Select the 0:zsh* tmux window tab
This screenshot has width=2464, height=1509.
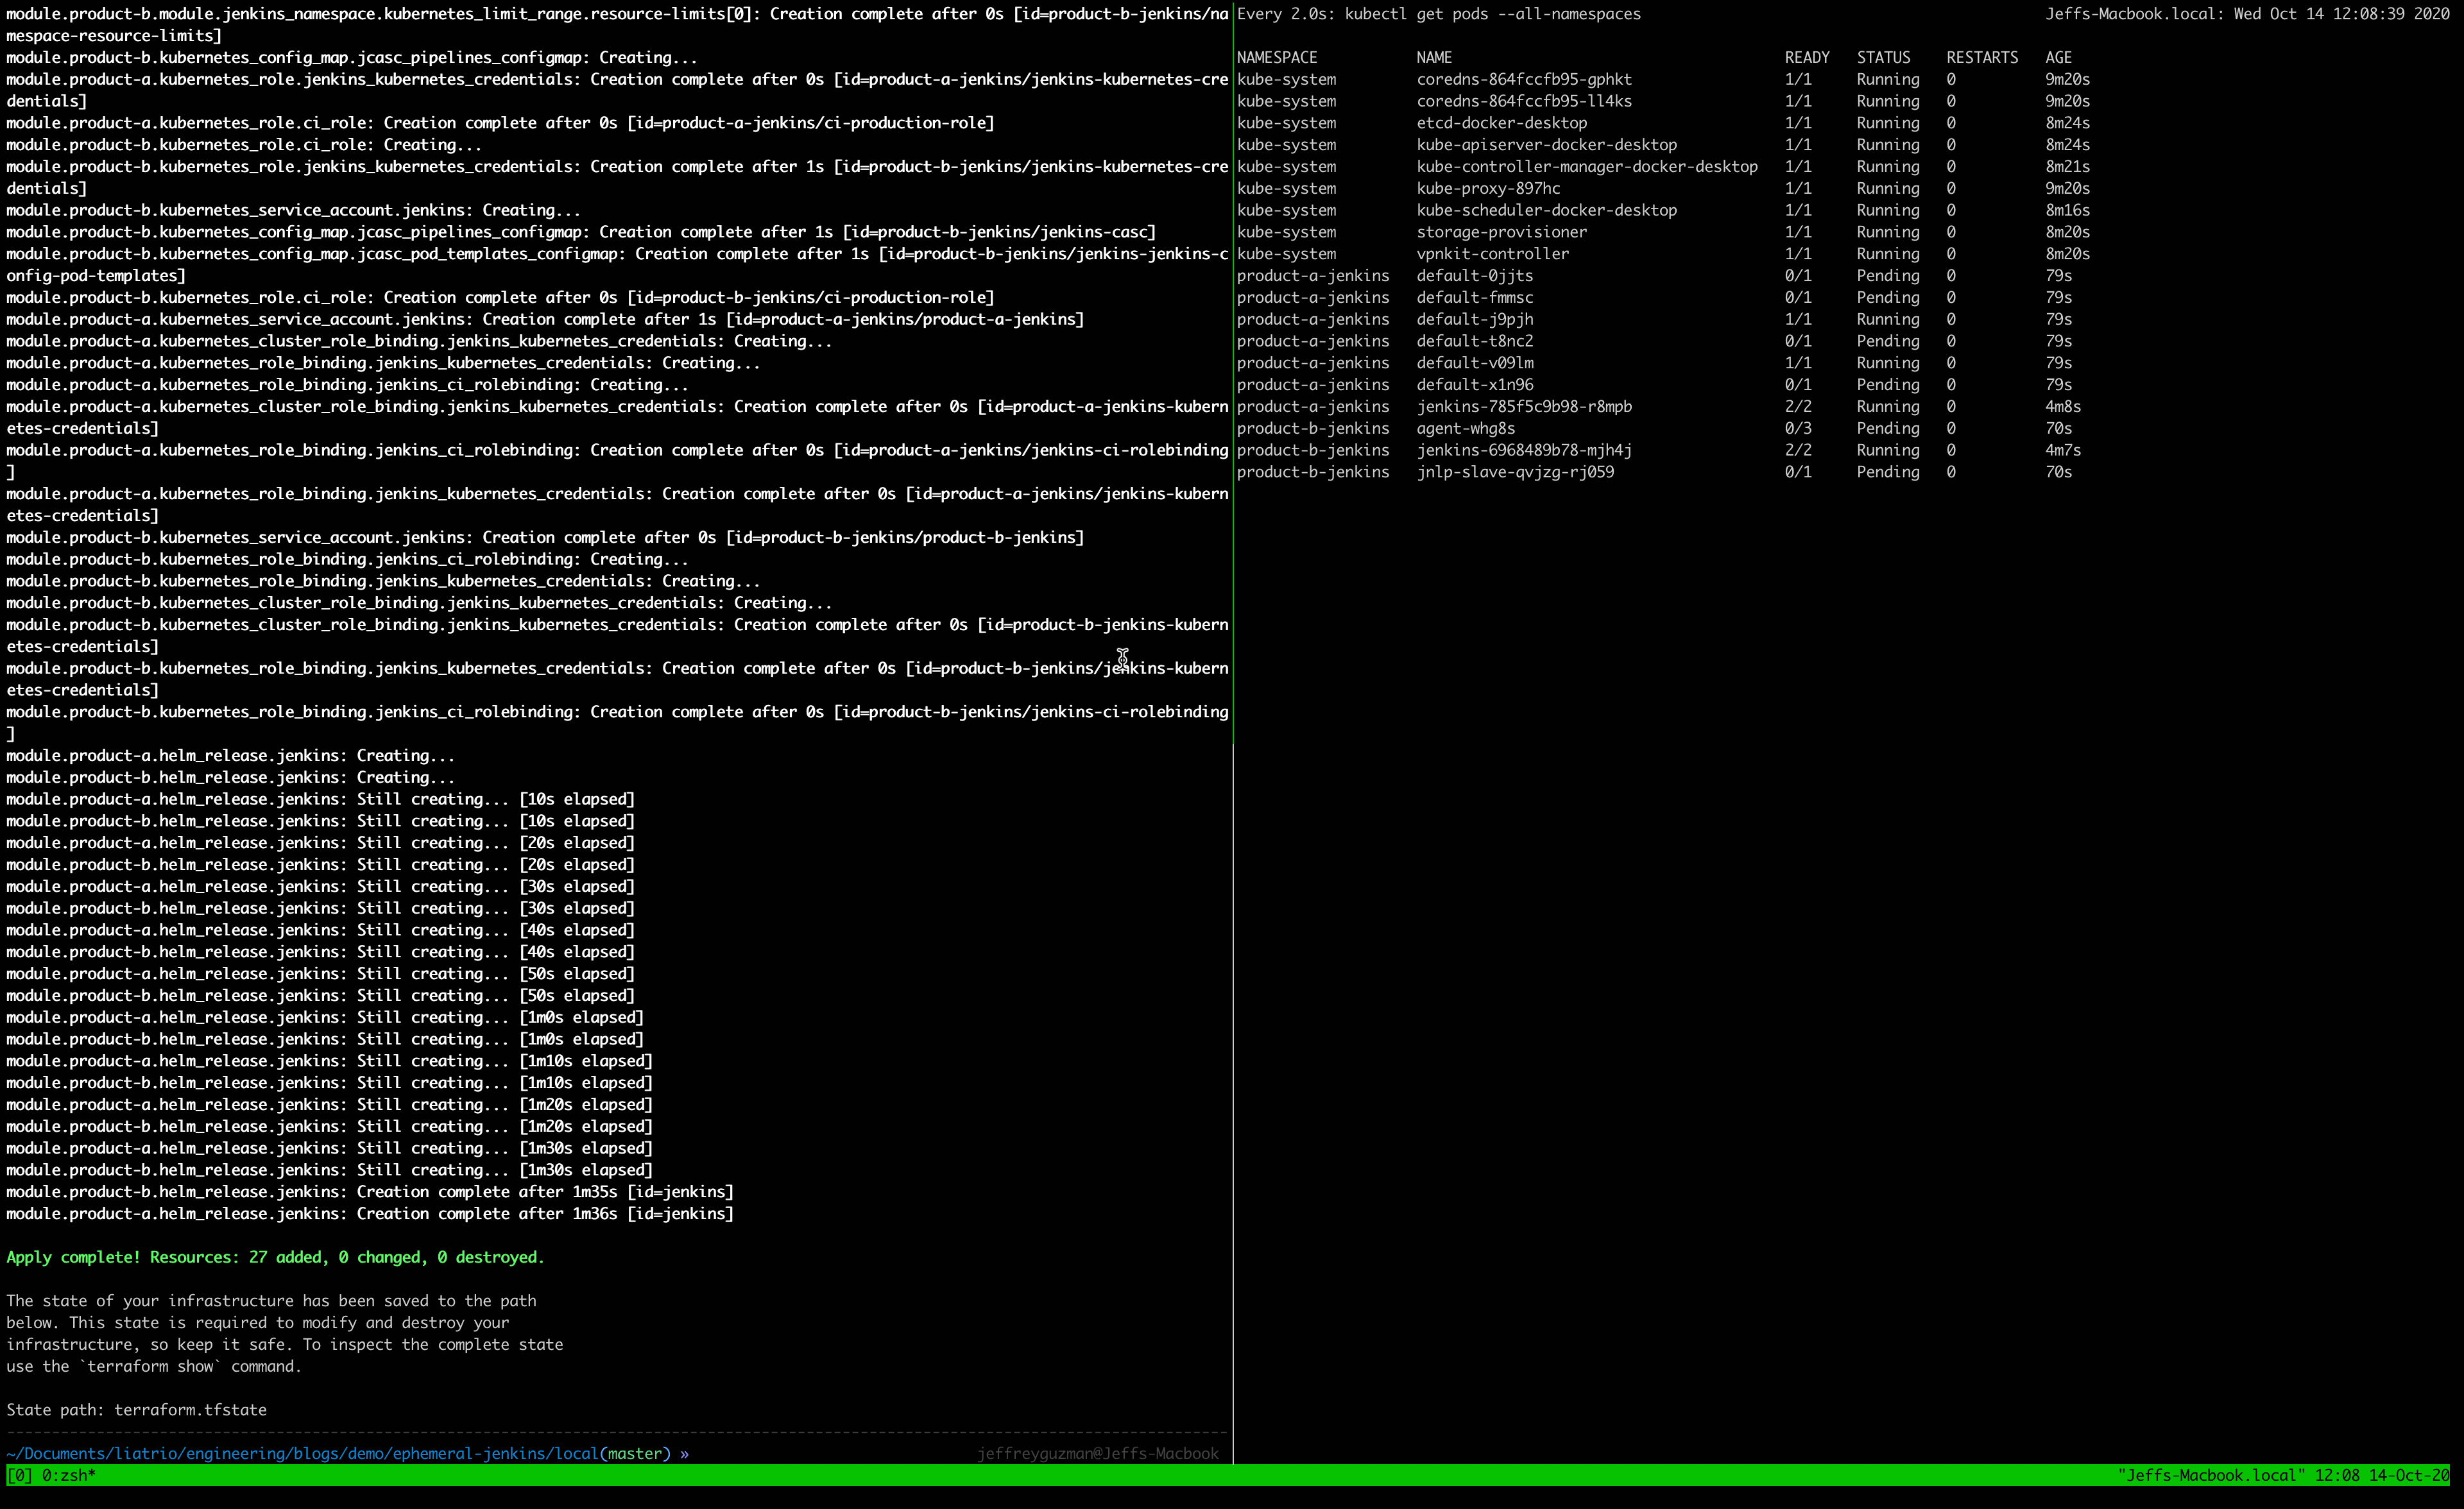coord(68,1475)
